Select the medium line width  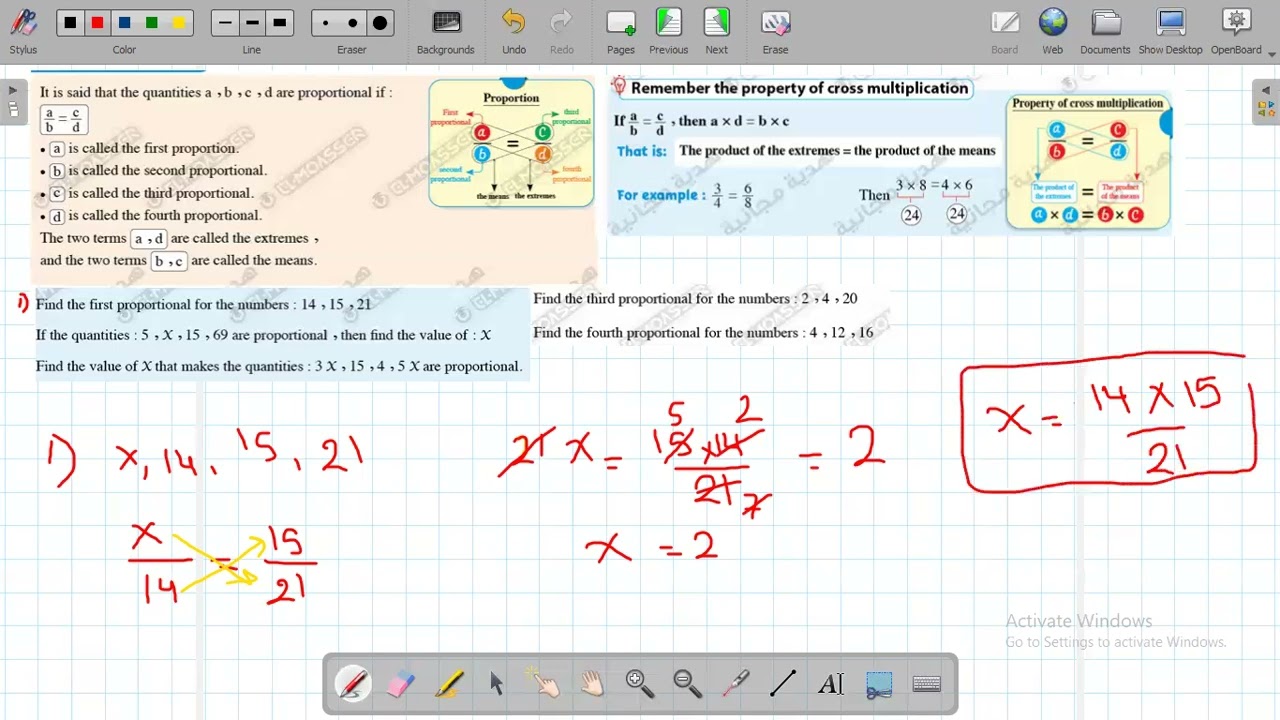(x=252, y=23)
